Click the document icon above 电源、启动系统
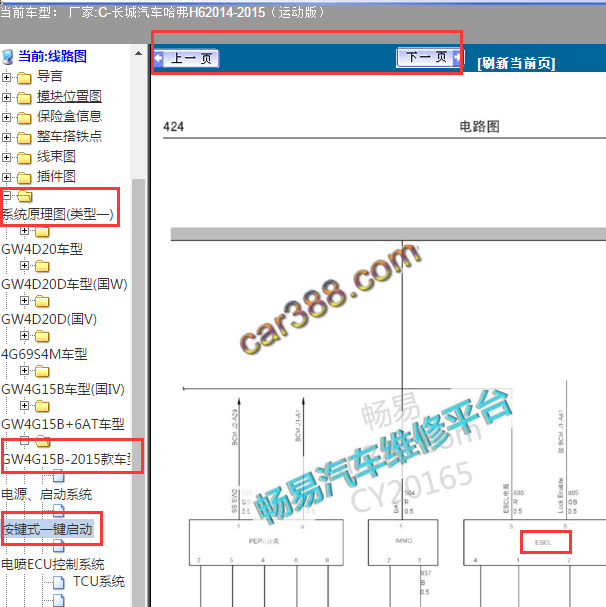 pyautogui.click(x=58, y=476)
